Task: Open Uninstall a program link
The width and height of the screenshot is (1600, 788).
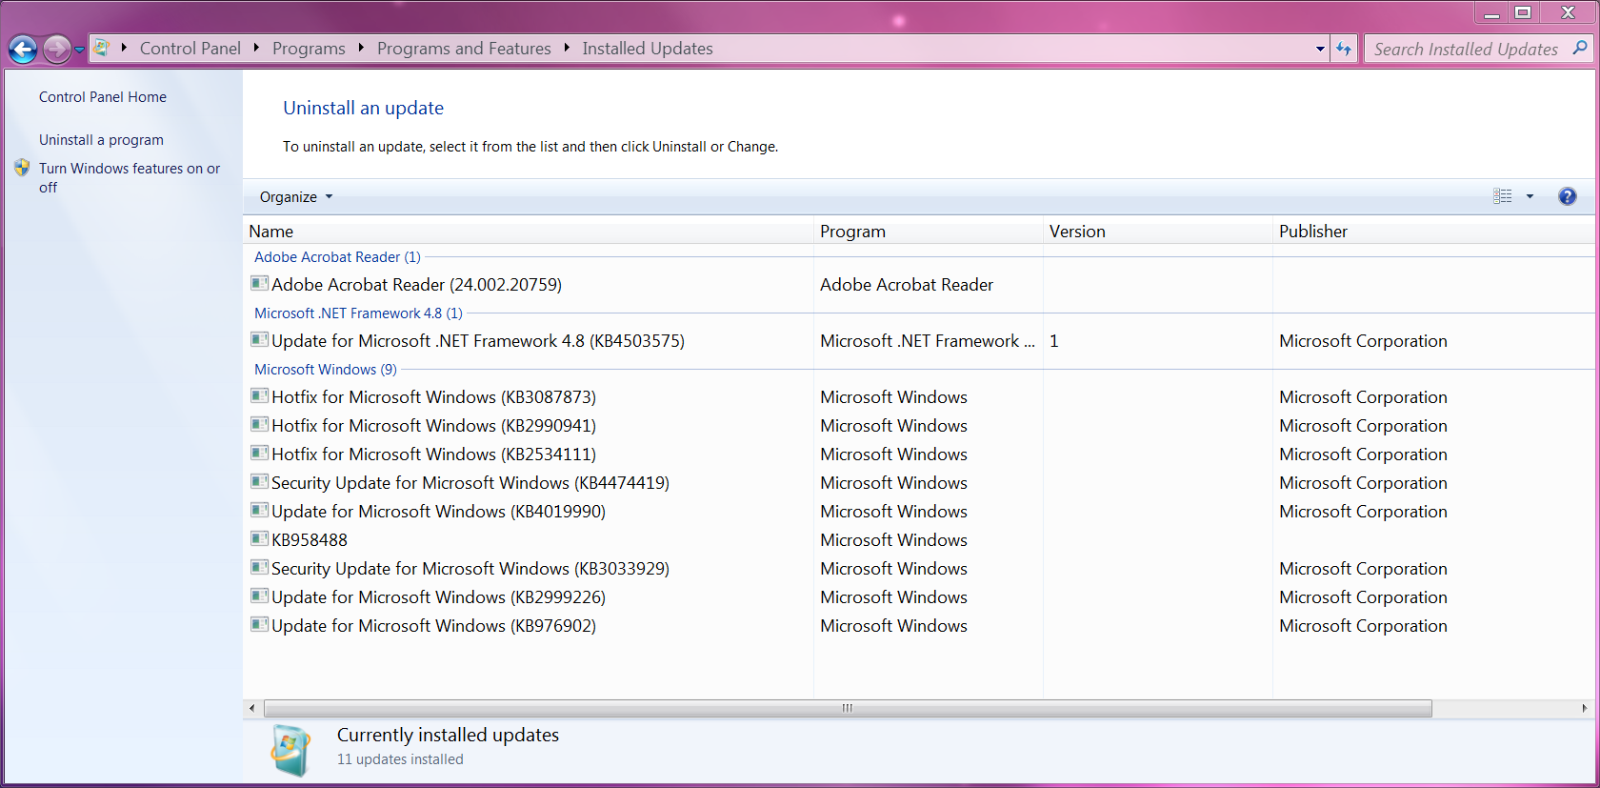Action: click(x=101, y=140)
